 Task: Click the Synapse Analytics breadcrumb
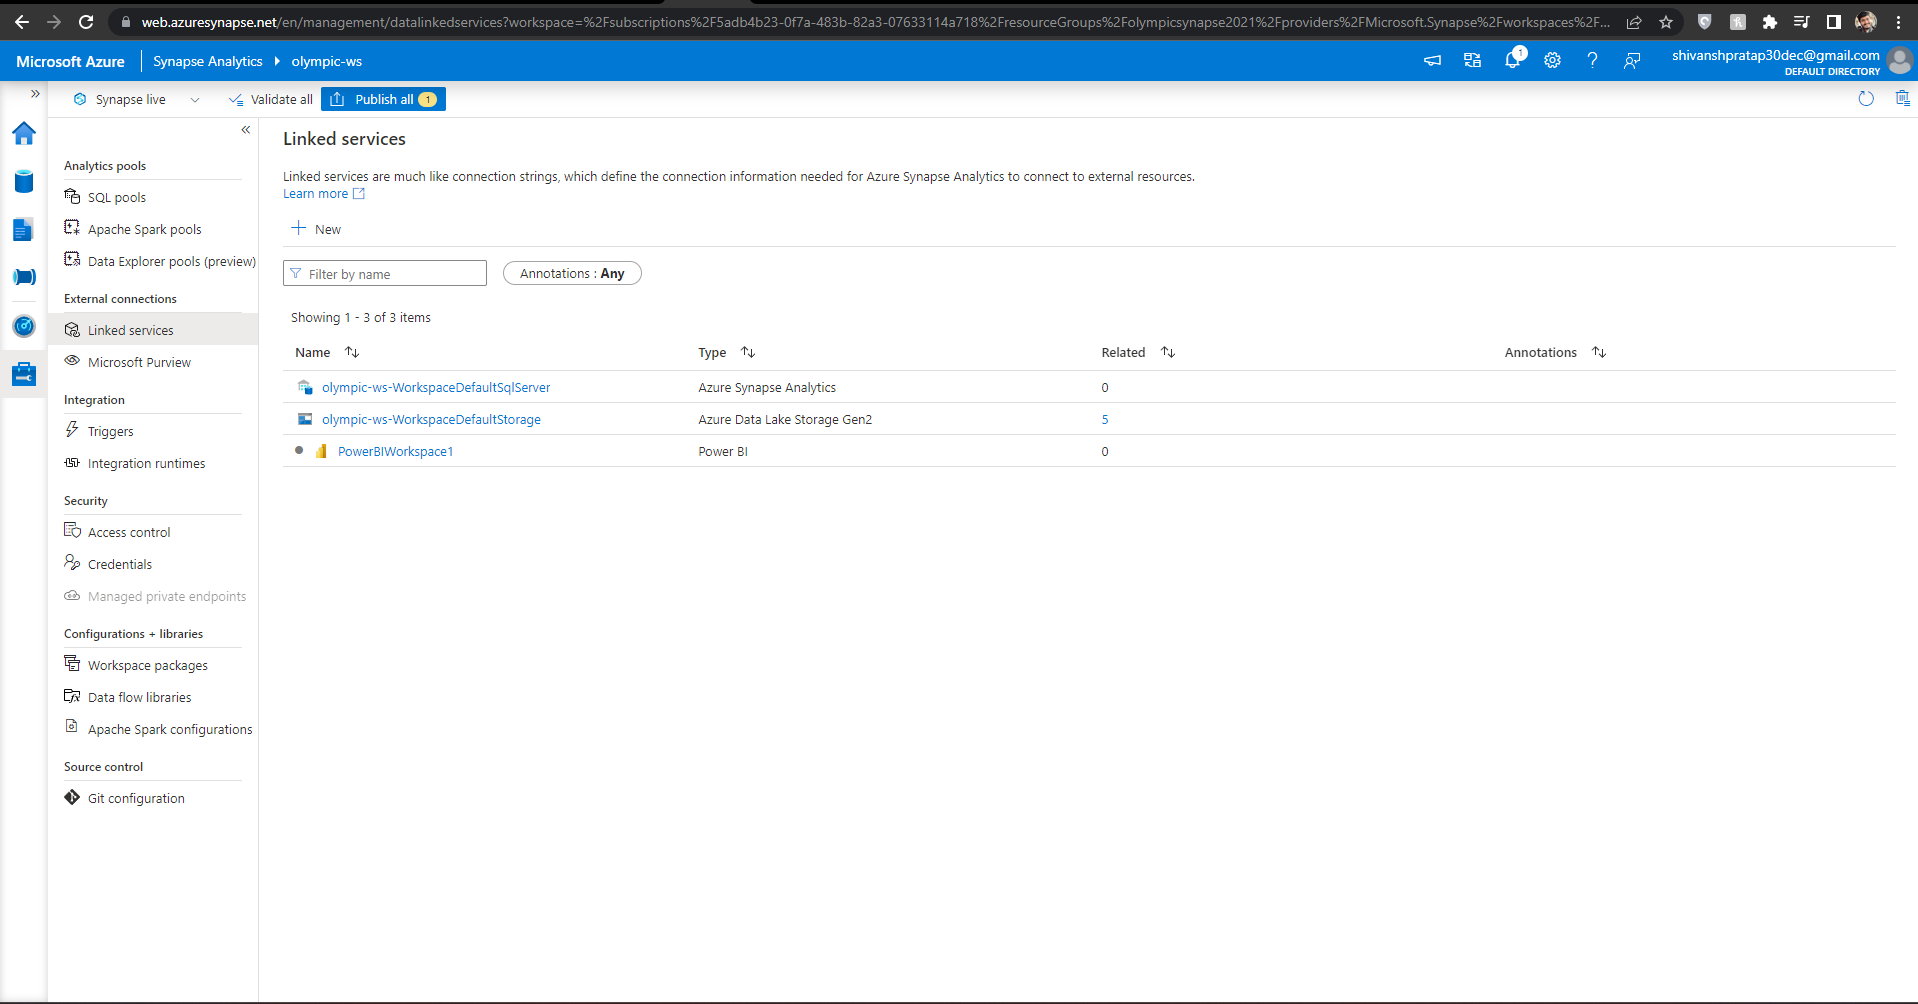pos(208,61)
